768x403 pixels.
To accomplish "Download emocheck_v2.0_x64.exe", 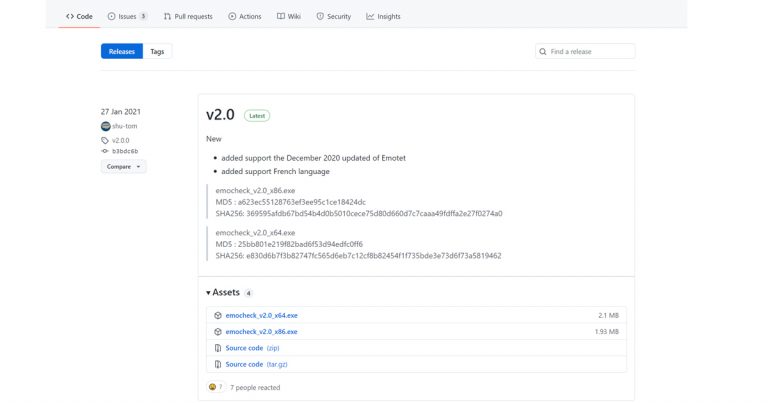I will pyautogui.click(x=261, y=315).
